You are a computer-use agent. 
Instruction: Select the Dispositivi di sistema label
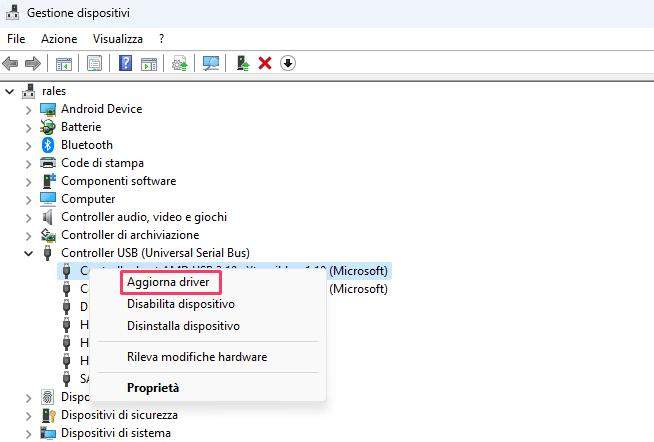tap(116, 433)
